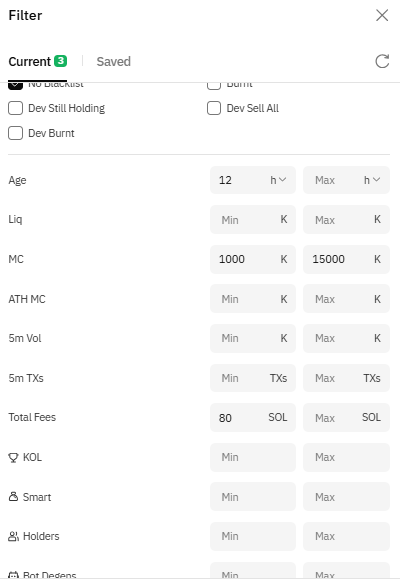Screen dimensions: 400x582
Task: Focus the Holders Max field
Action: click(346, 536)
